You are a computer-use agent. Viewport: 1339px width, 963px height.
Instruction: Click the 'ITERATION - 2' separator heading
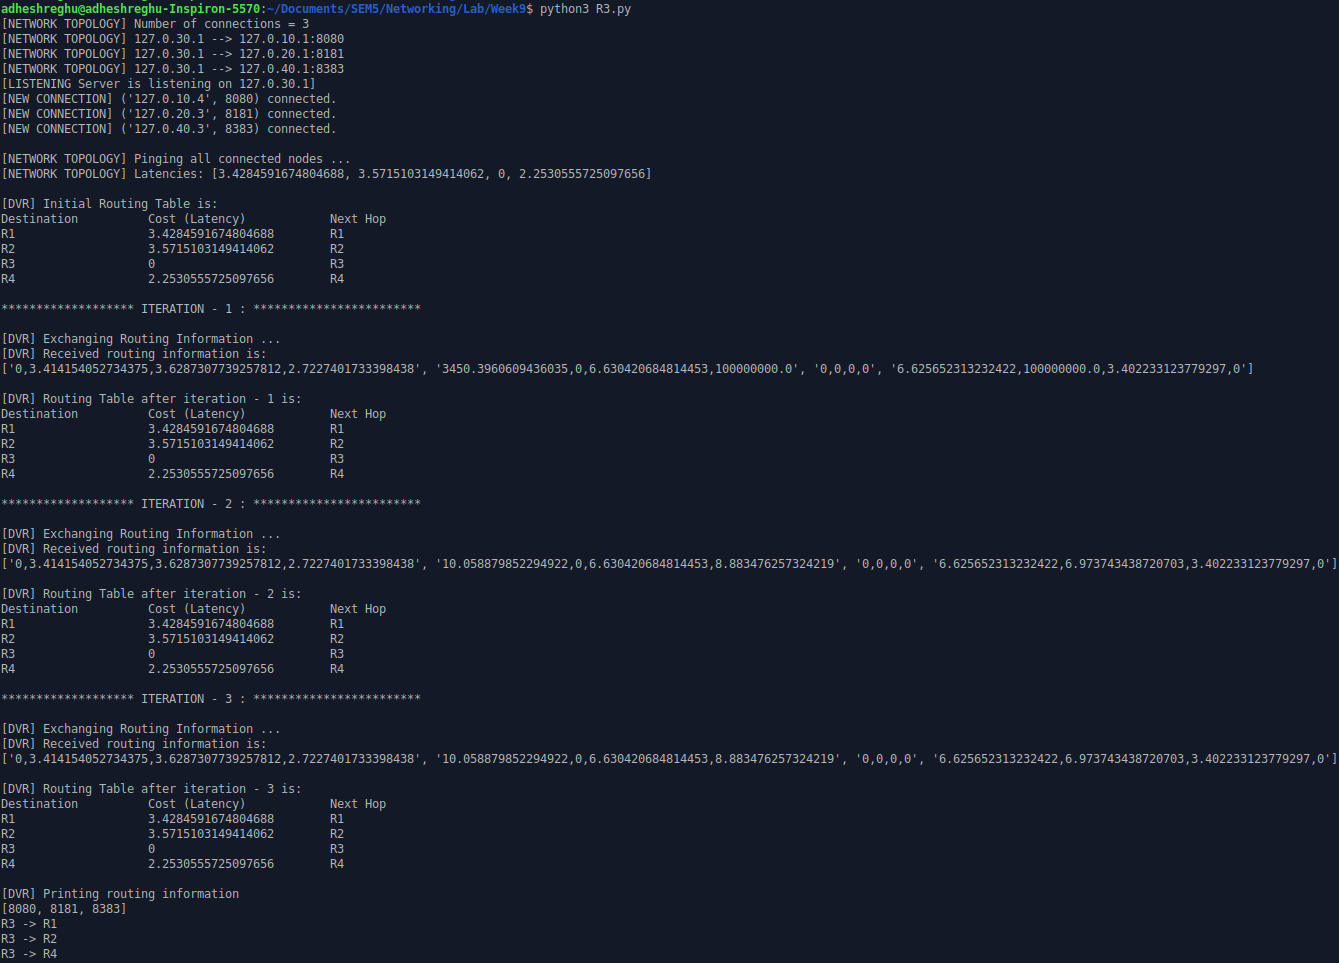tap(211, 504)
